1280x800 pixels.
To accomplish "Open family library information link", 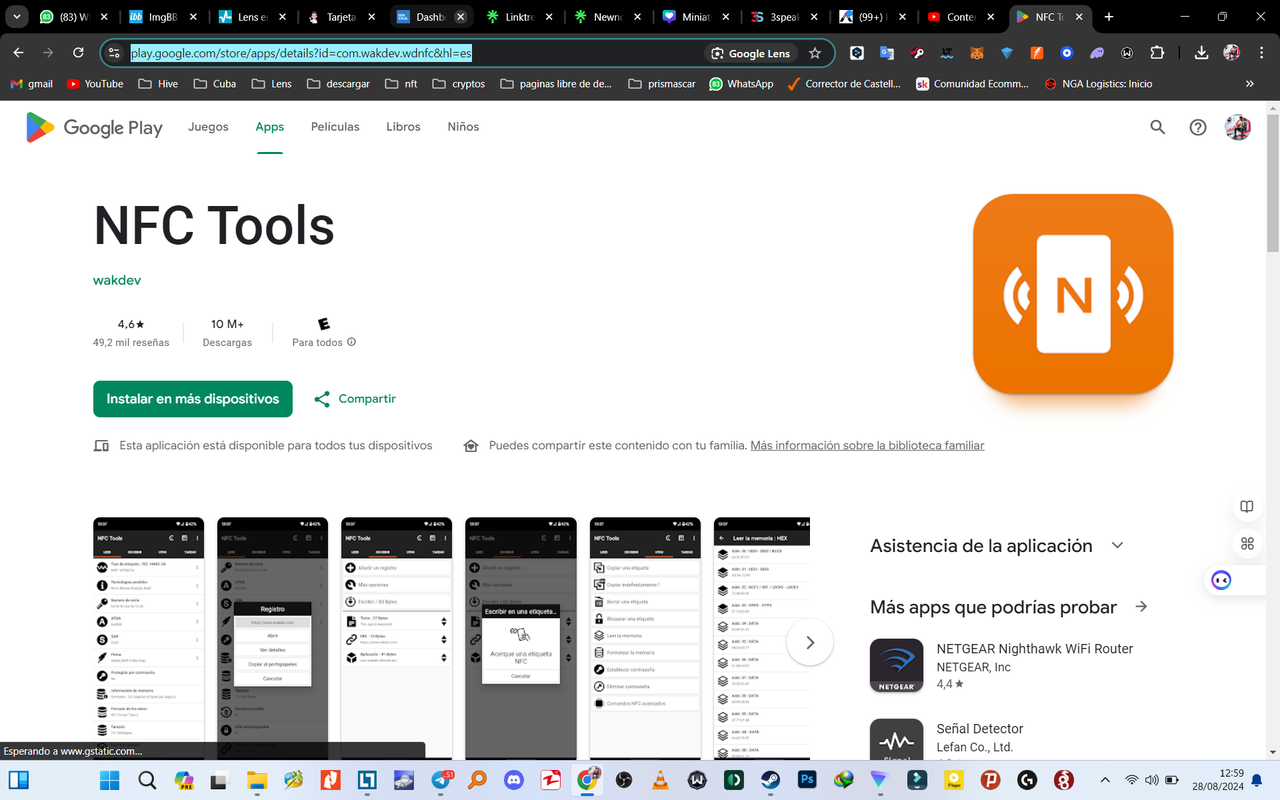I will [x=867, y=446].
